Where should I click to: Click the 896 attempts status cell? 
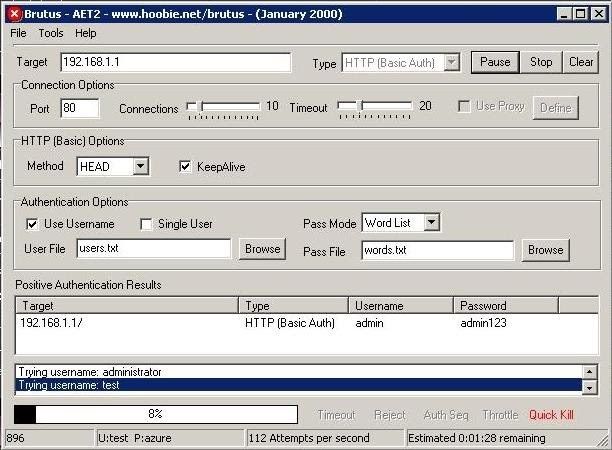click(50, 438)
